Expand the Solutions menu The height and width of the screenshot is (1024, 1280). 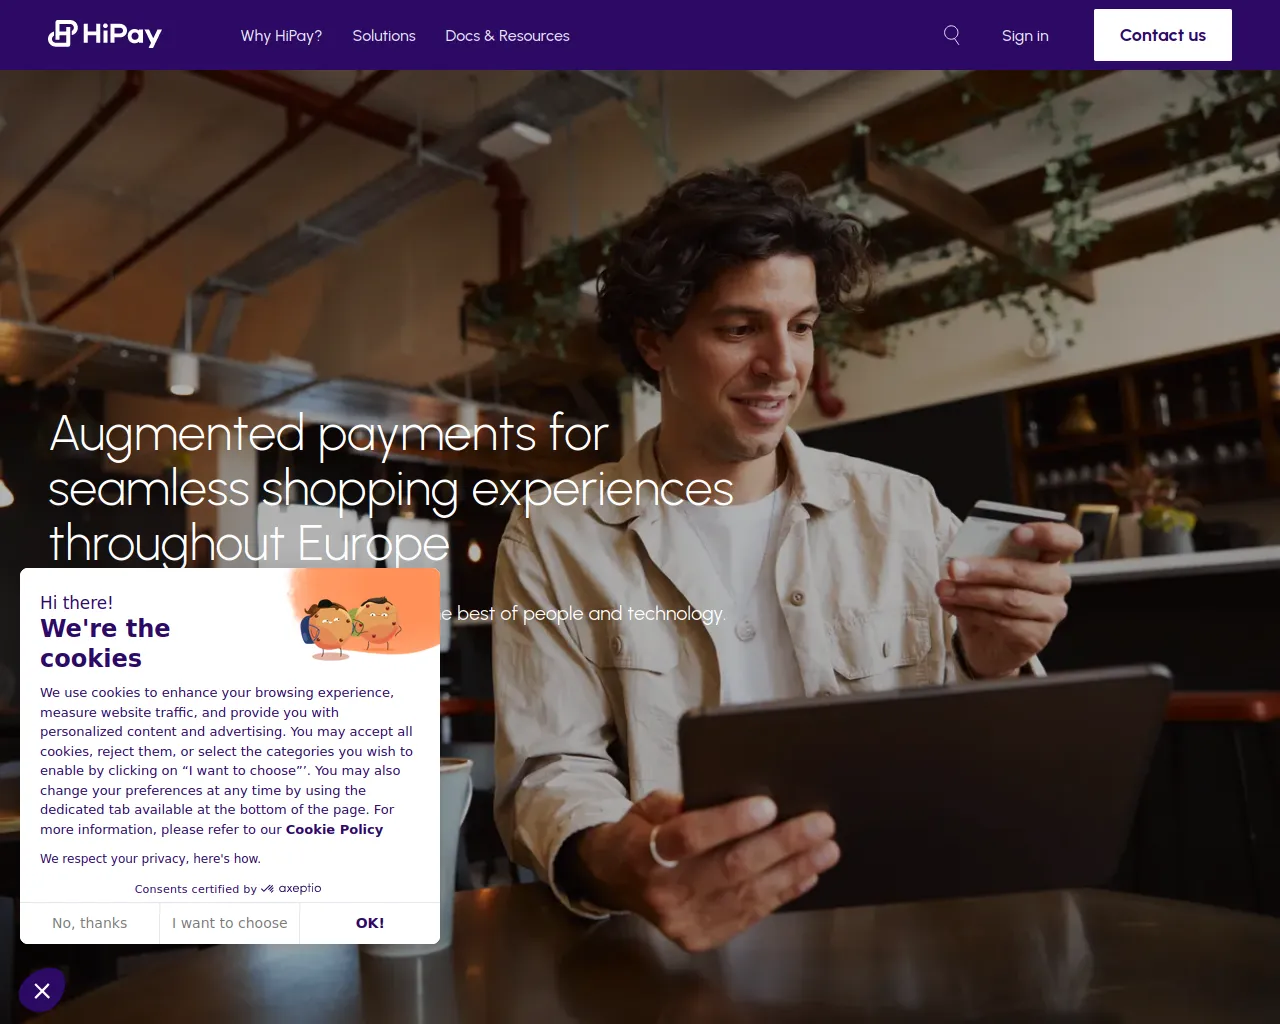(x=384, y=36)
